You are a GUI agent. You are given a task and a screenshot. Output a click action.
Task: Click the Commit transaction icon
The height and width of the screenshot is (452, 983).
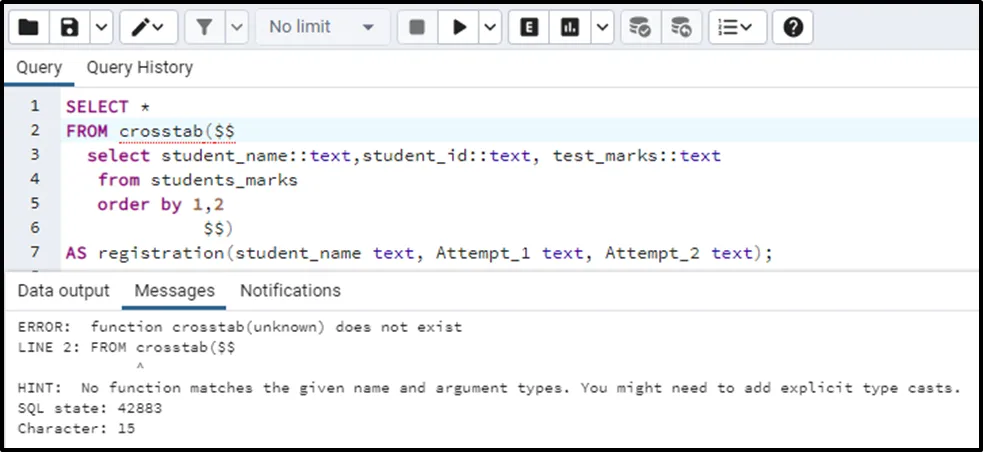(640, 27)
